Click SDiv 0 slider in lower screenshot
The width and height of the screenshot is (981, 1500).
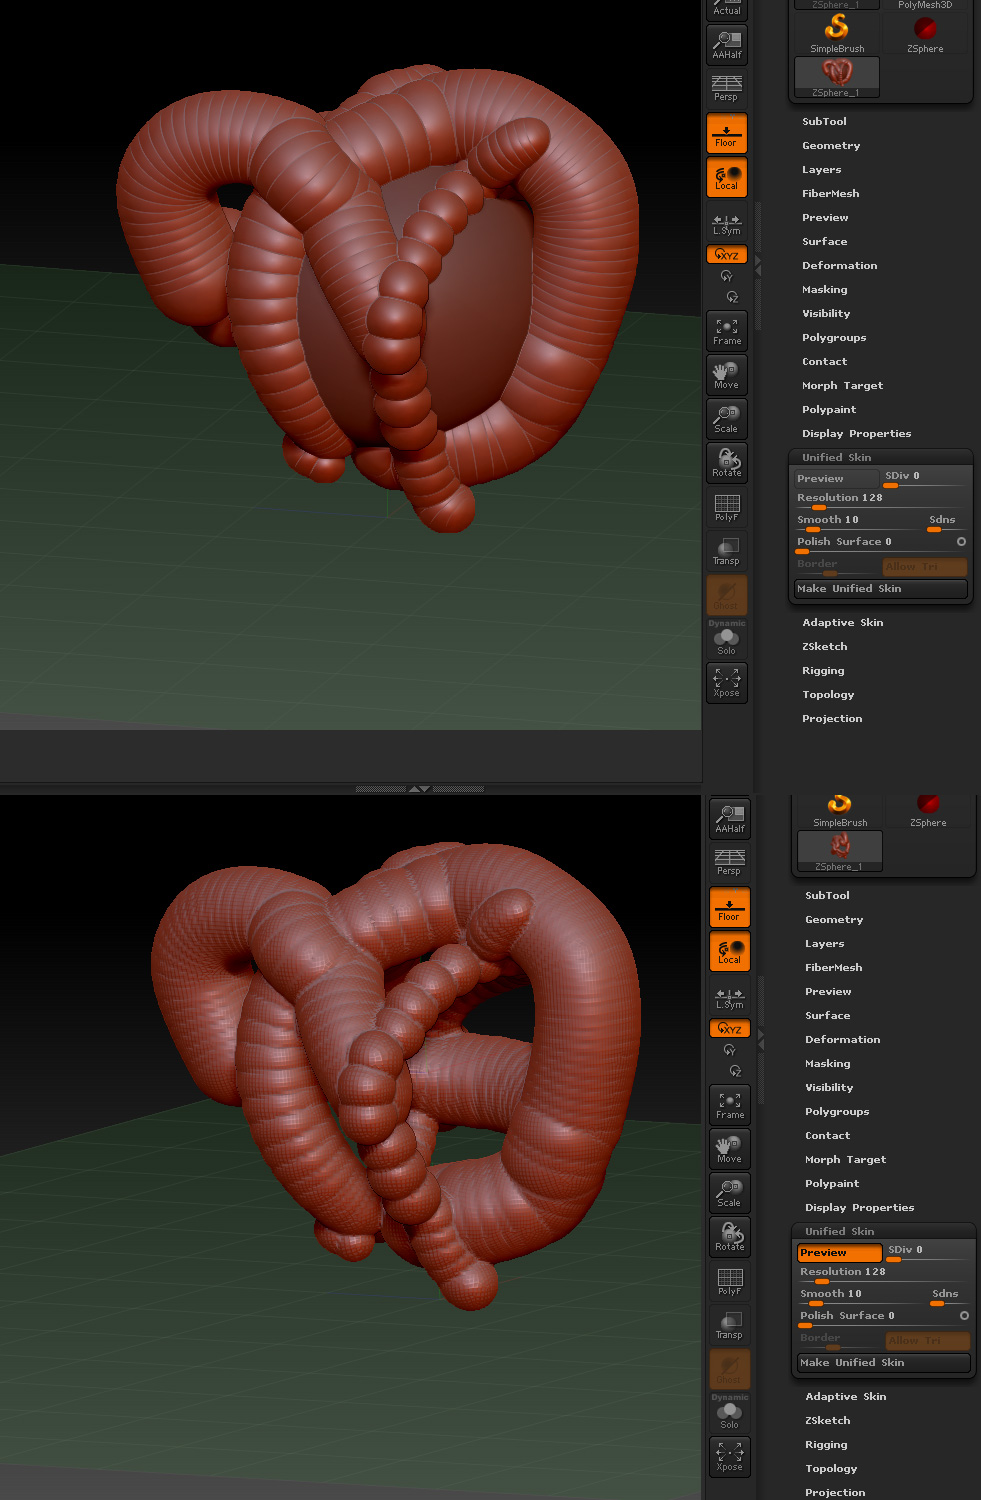click(x=928, y=1251)
